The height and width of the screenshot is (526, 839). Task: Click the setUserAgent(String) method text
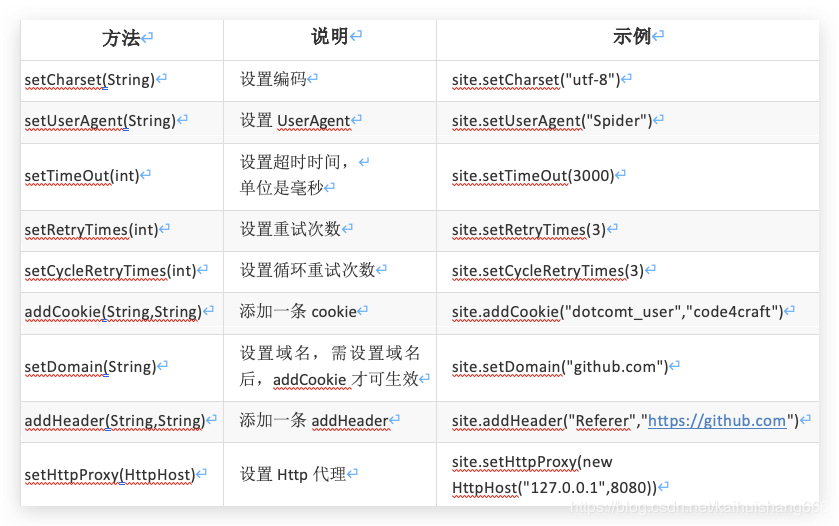(100, 121)
